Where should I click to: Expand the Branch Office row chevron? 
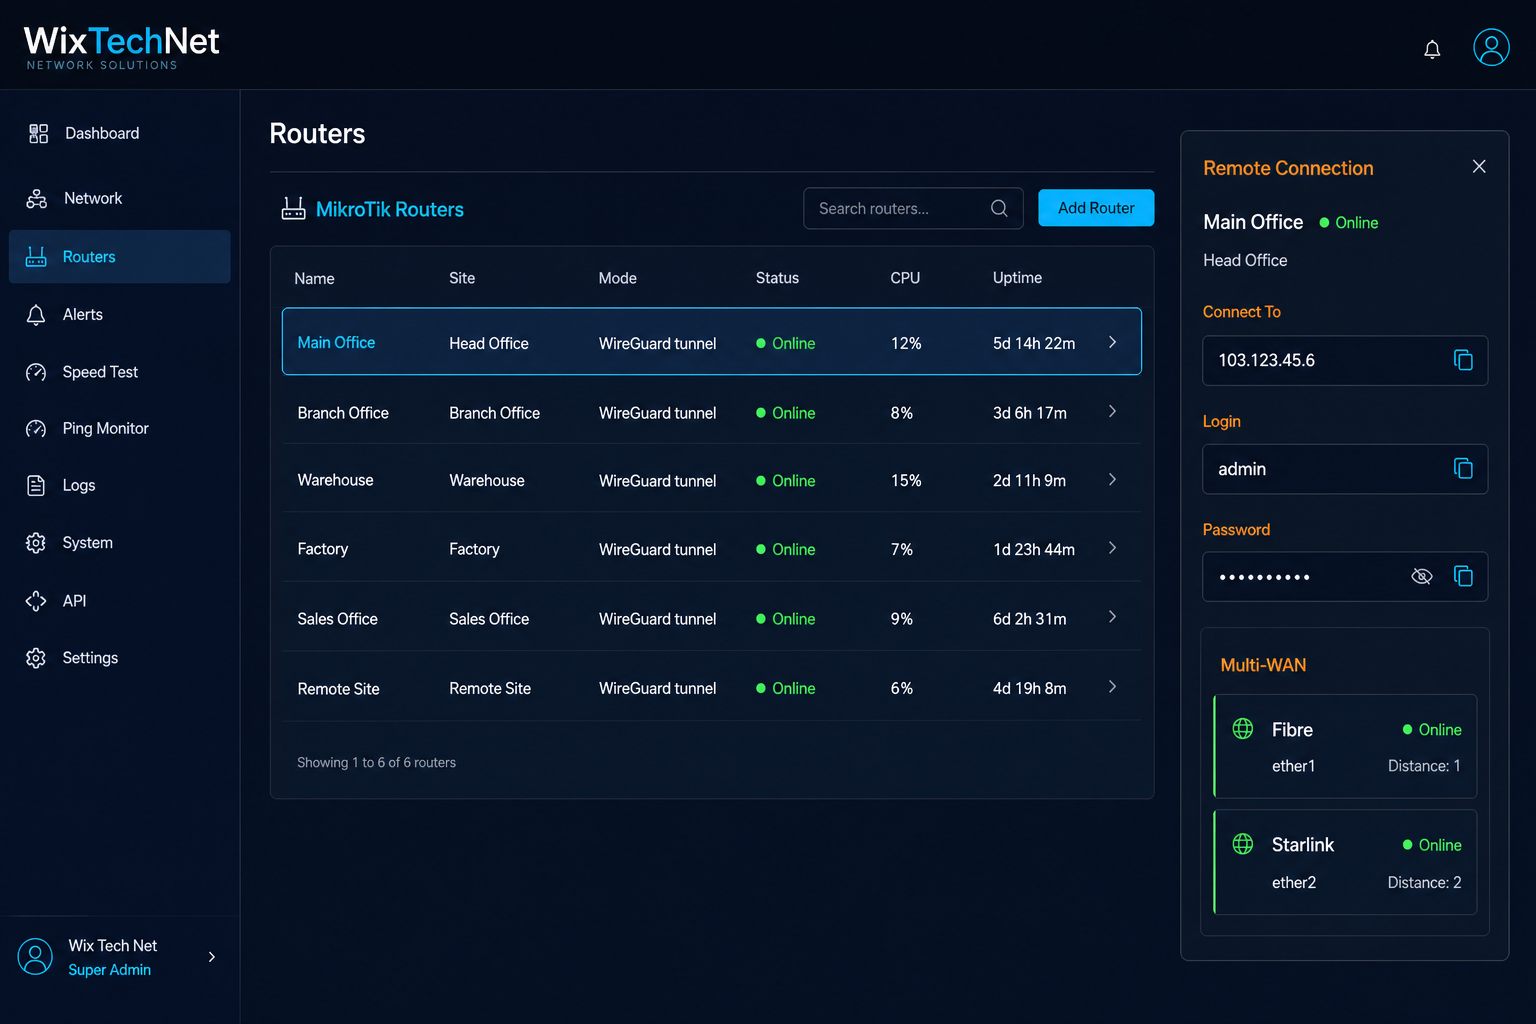click(1112, 411)
